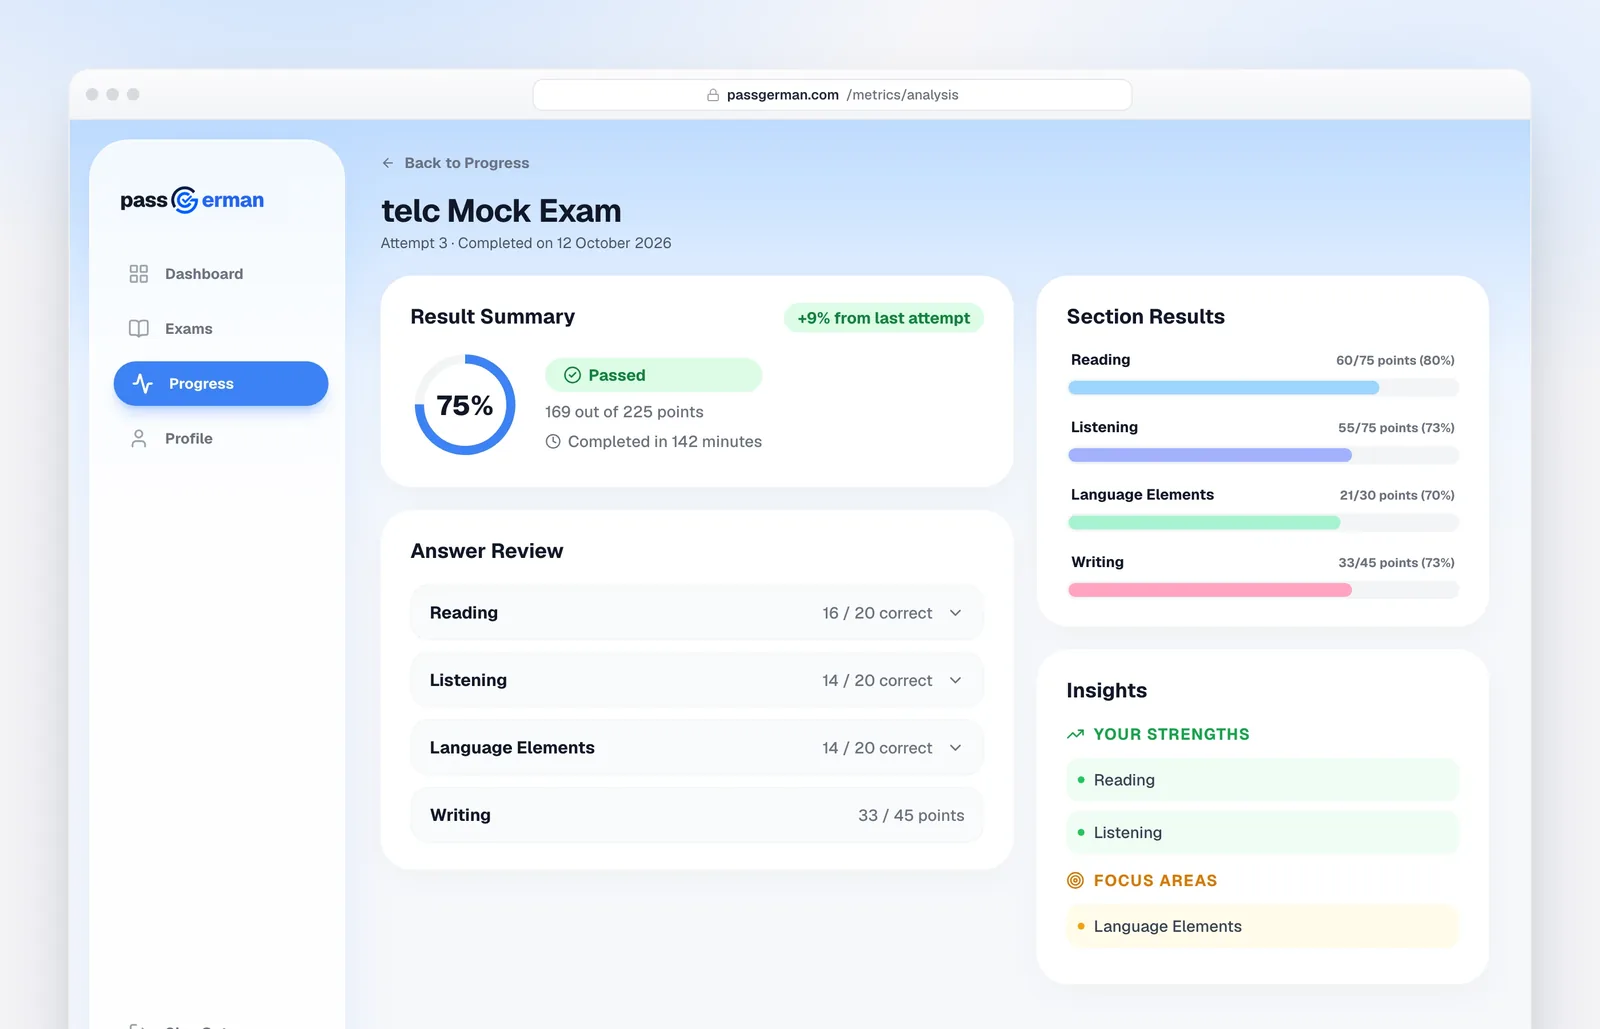Click the 169 out of 225 points text
Image resolution: width=1600 pixels, height=1029 pixels.
tap(624, 412)
